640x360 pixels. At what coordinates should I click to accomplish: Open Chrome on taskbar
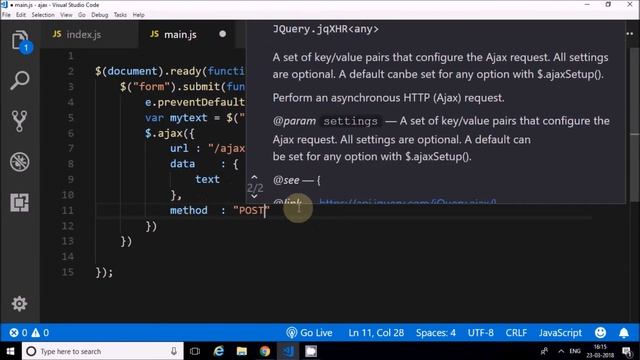pyautogui.click(x=265, y=351)
